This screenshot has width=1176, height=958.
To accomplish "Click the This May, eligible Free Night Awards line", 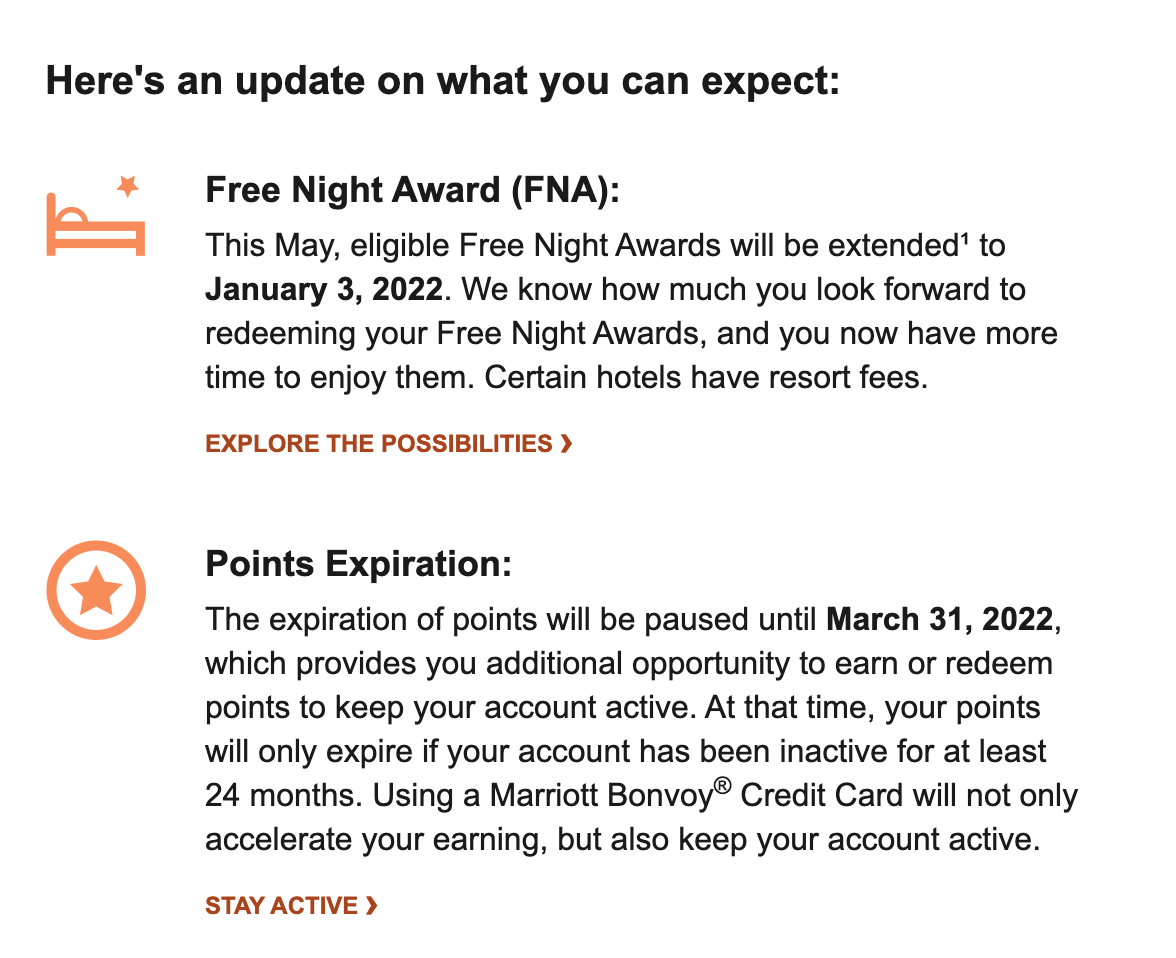I will pos(605,246).
